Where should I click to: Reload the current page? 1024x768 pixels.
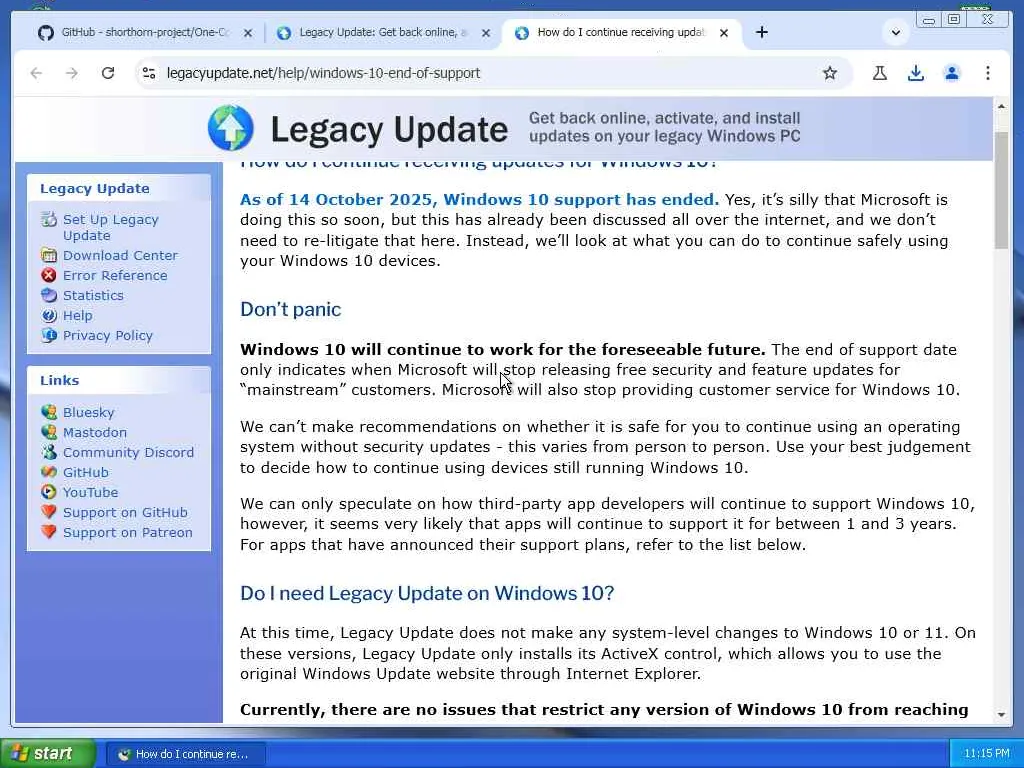tap(108, 73)
